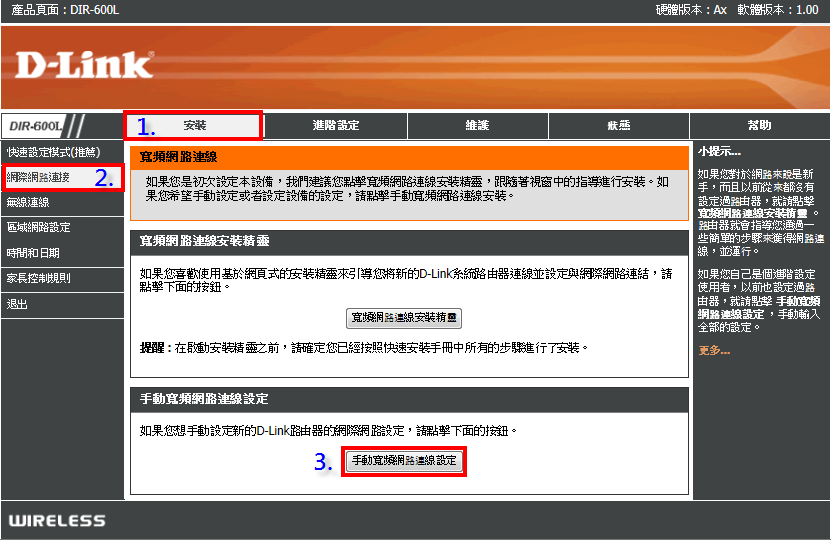Screen dimensions: 831x540
Task: Click the WIRELESS footer logo
Action: pyautogui.click(x=57, y=521)
